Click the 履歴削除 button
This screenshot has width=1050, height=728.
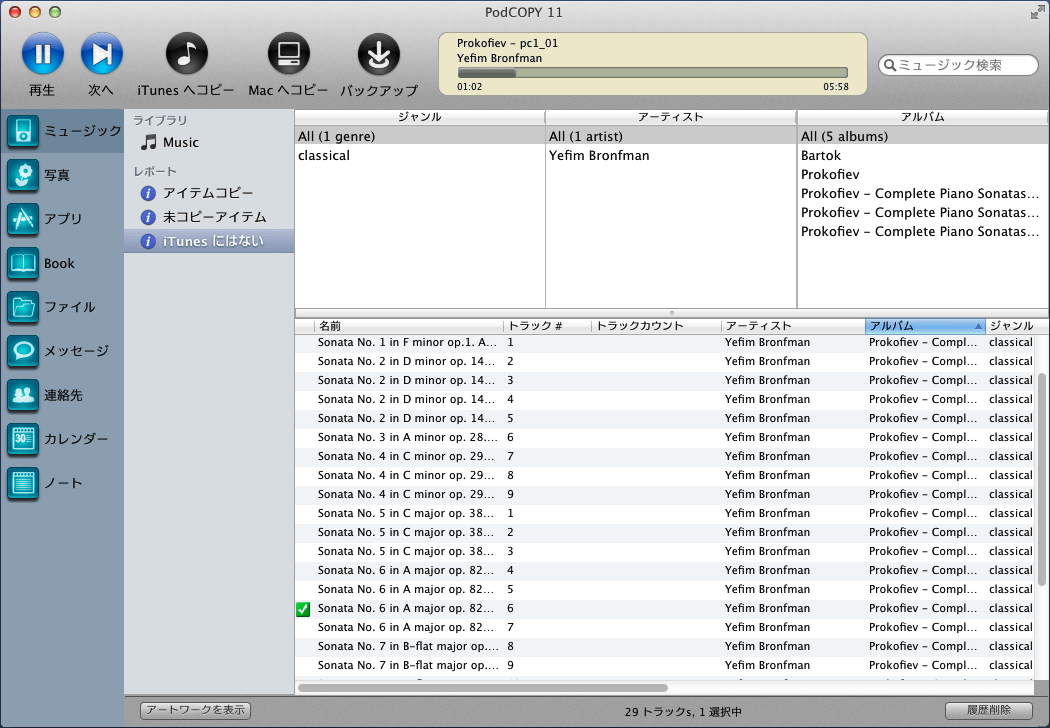click(988, 711)
